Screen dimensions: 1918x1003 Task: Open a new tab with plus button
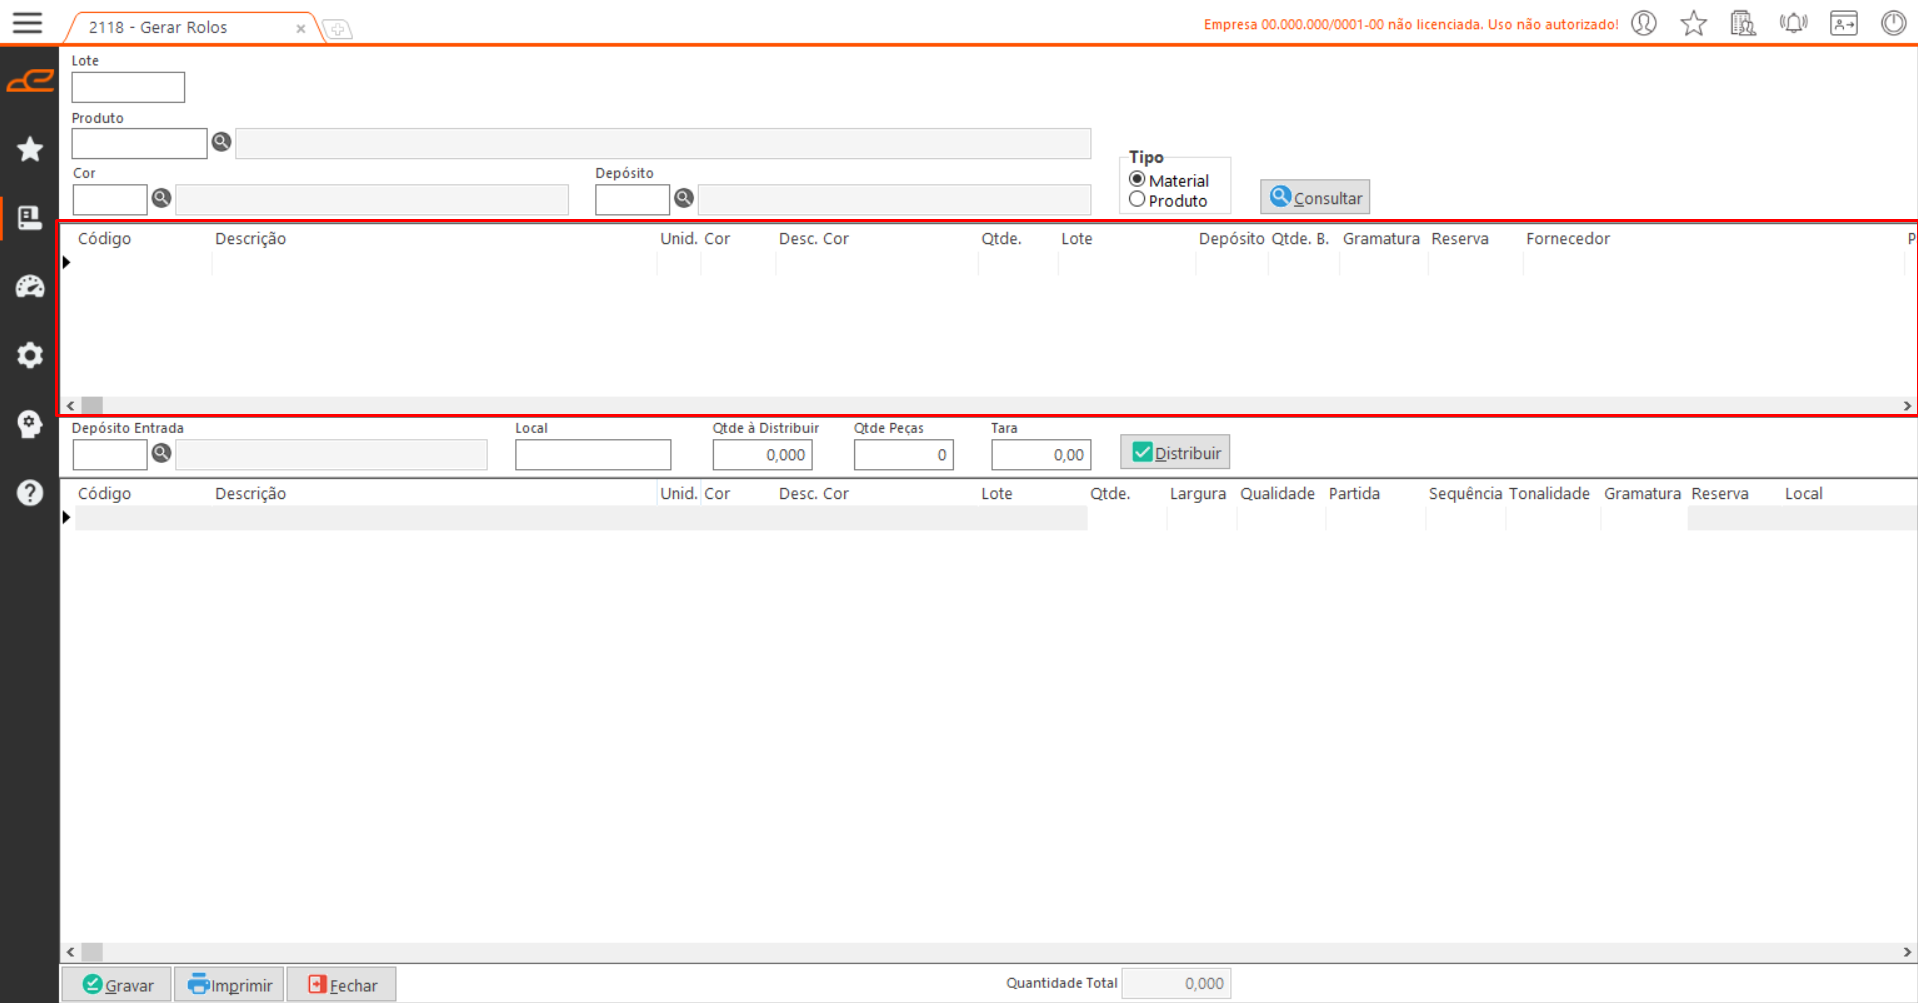pos(338,29)
